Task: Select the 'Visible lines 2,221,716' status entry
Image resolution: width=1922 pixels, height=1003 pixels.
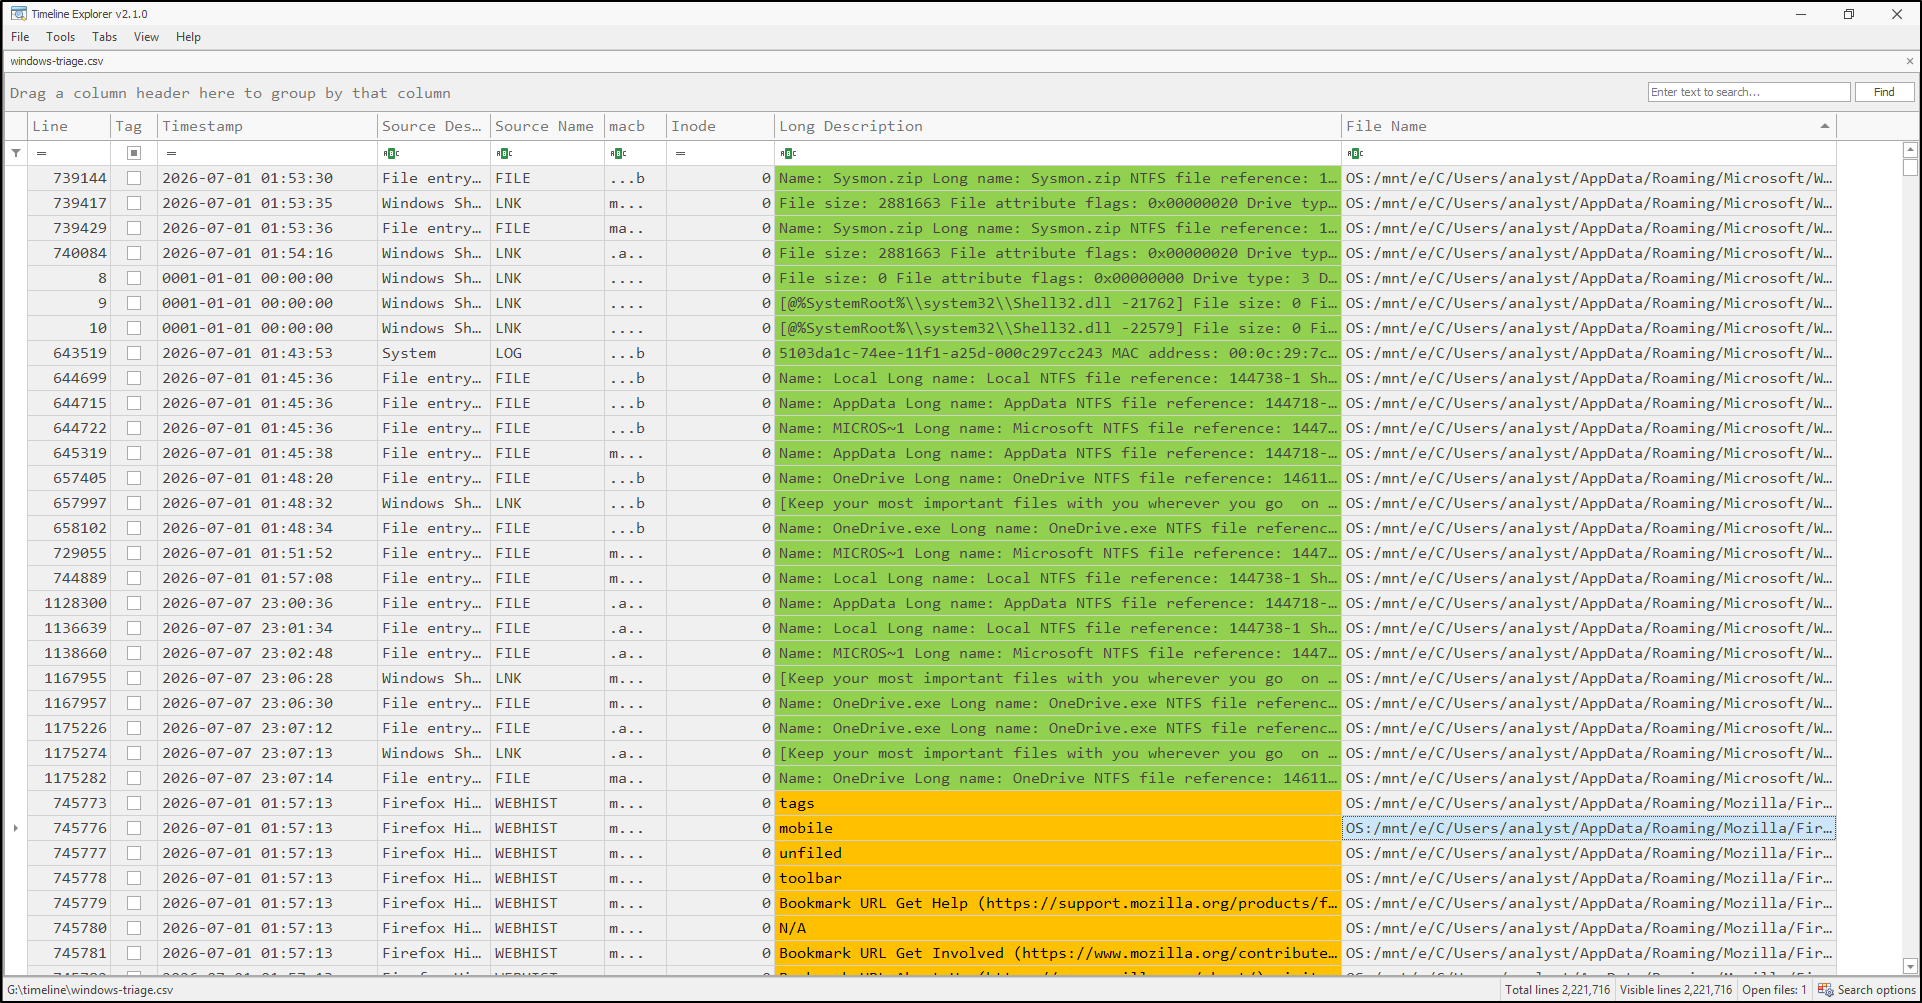Action: tap(1676, 990)
